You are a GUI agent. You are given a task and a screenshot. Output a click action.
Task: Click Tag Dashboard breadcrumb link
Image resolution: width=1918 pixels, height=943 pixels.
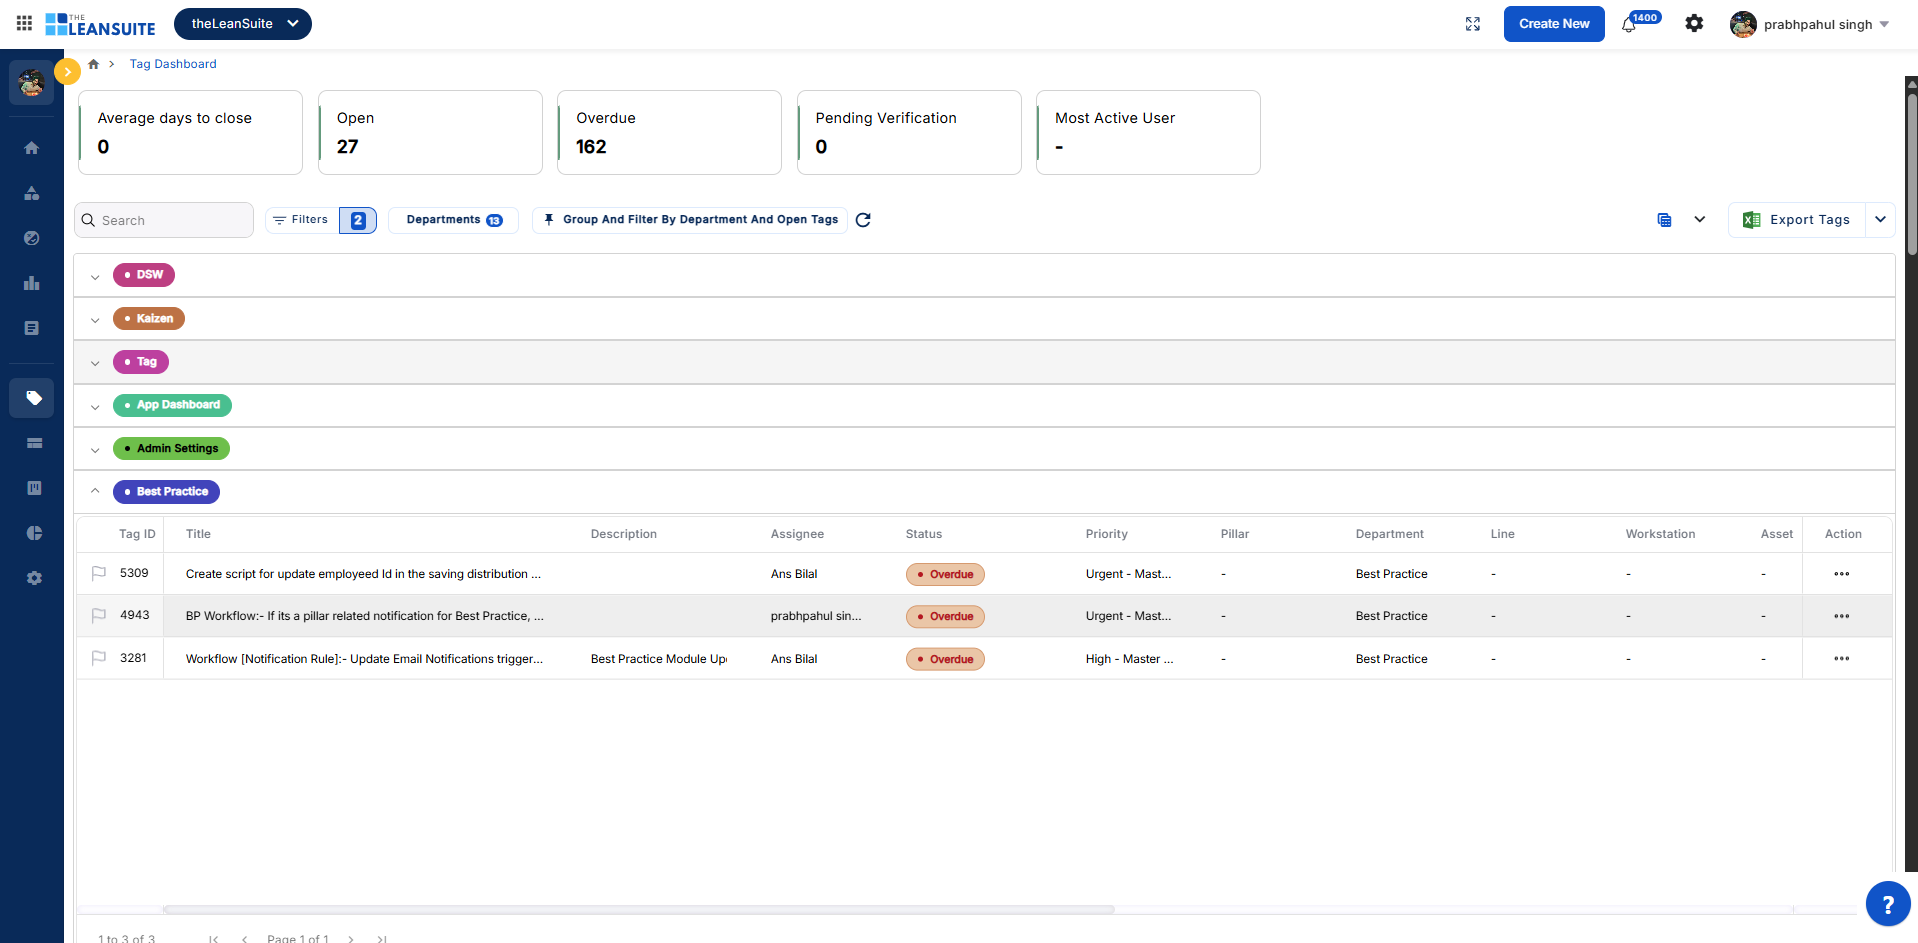pos(173,64)
